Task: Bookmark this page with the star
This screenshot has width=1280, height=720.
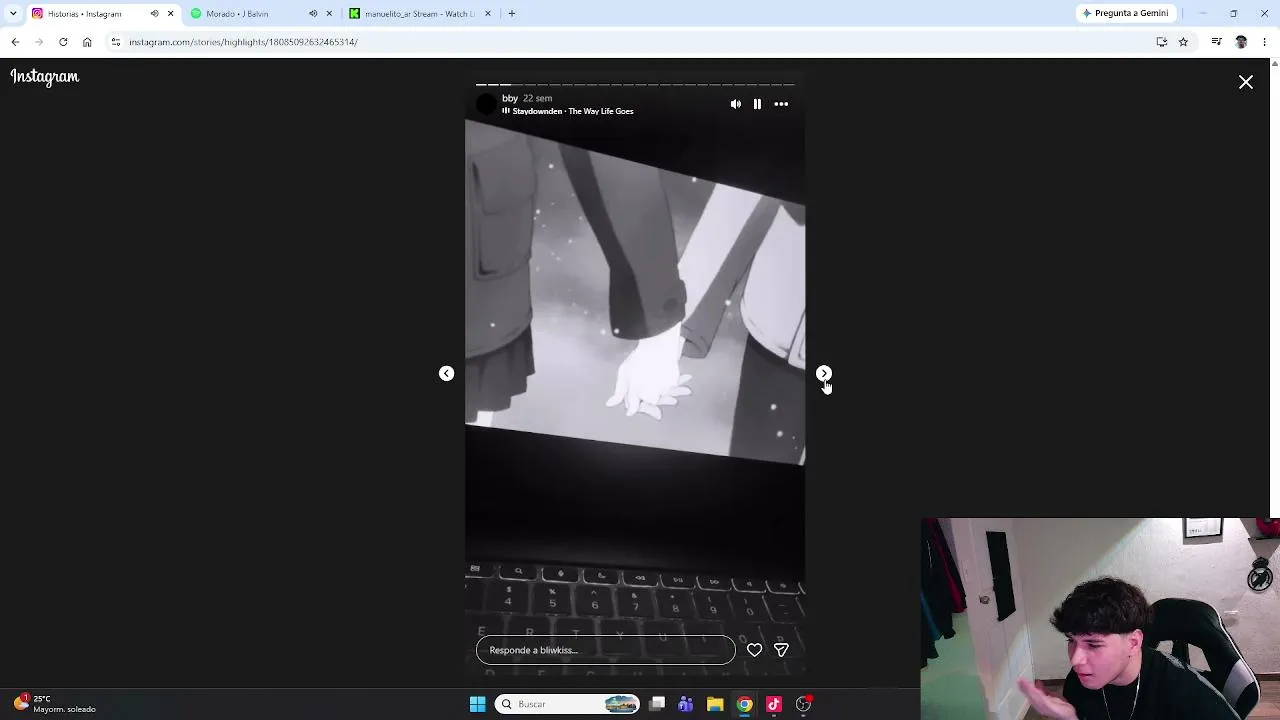Action: point(1183,42)
